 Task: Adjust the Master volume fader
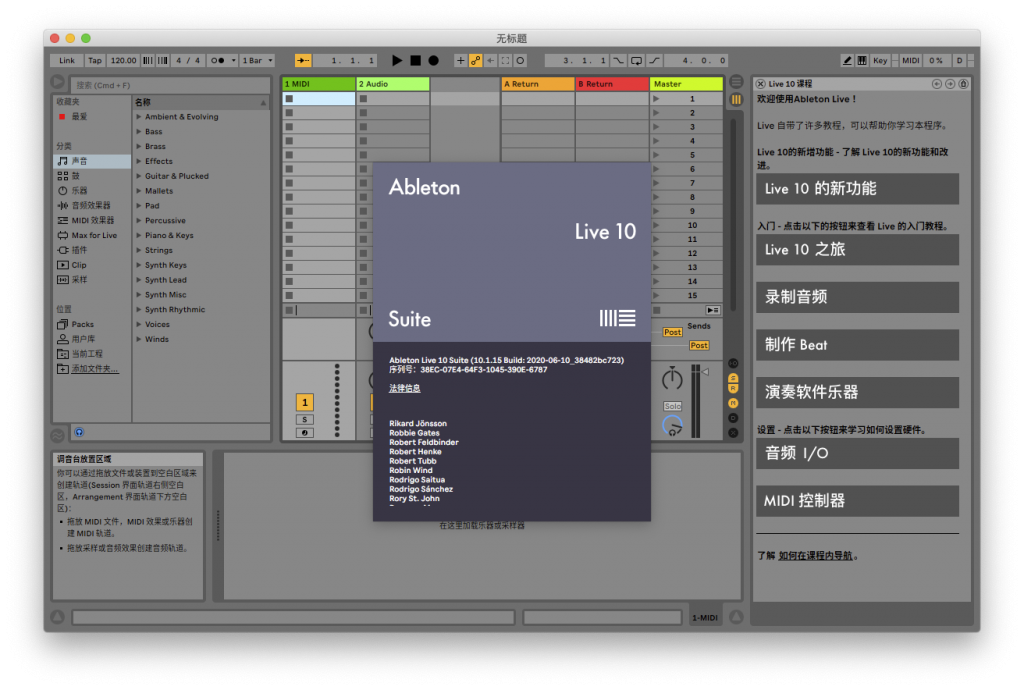pos(705,372)
